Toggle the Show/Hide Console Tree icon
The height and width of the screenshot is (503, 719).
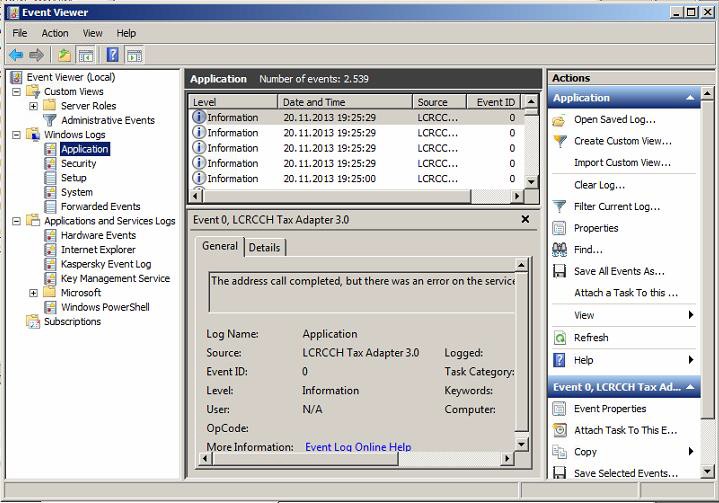(86, 55)
